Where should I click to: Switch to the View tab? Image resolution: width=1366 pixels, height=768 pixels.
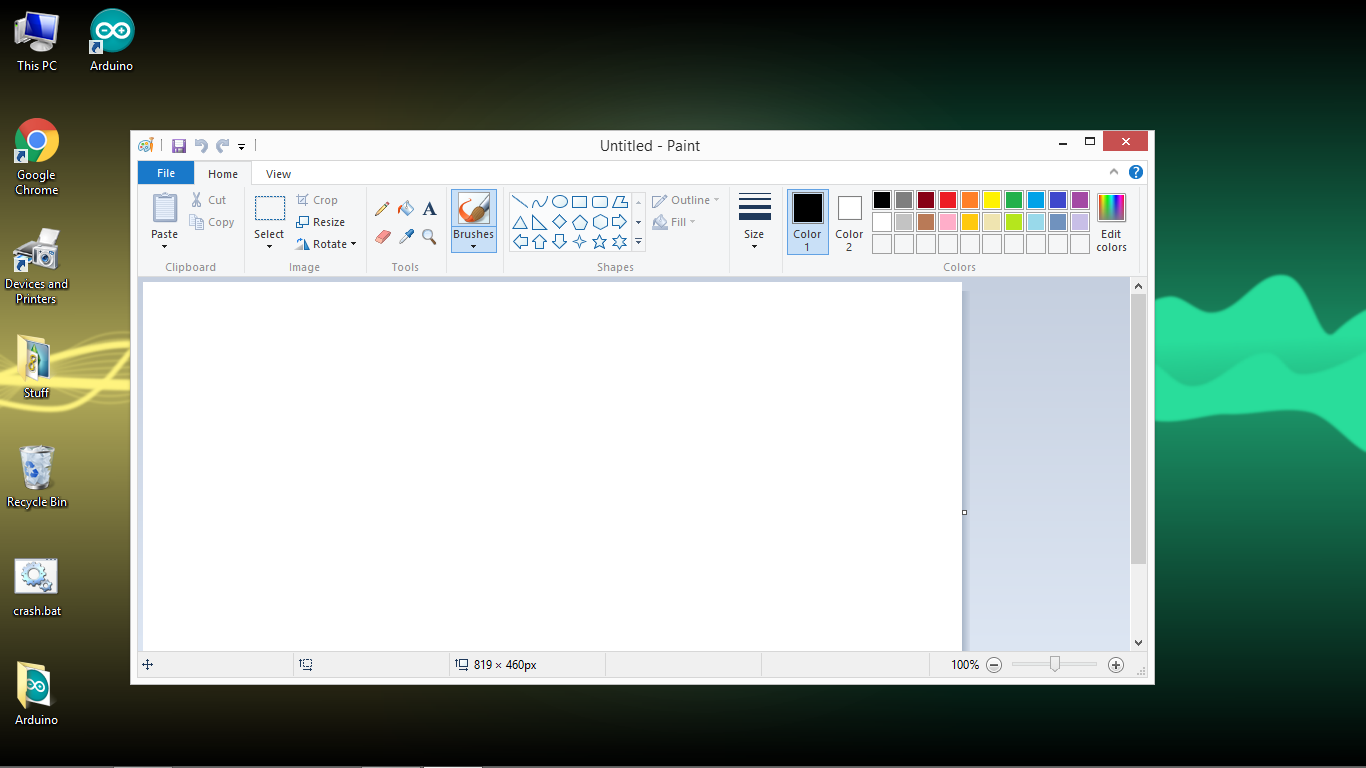[x=277, y=173]
